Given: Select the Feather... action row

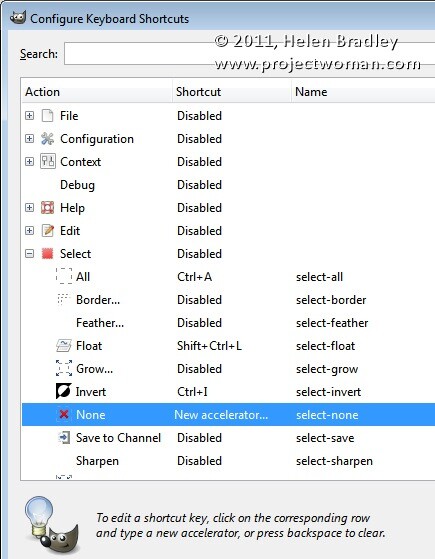Looking at the screenshot, I should (229, 323).
